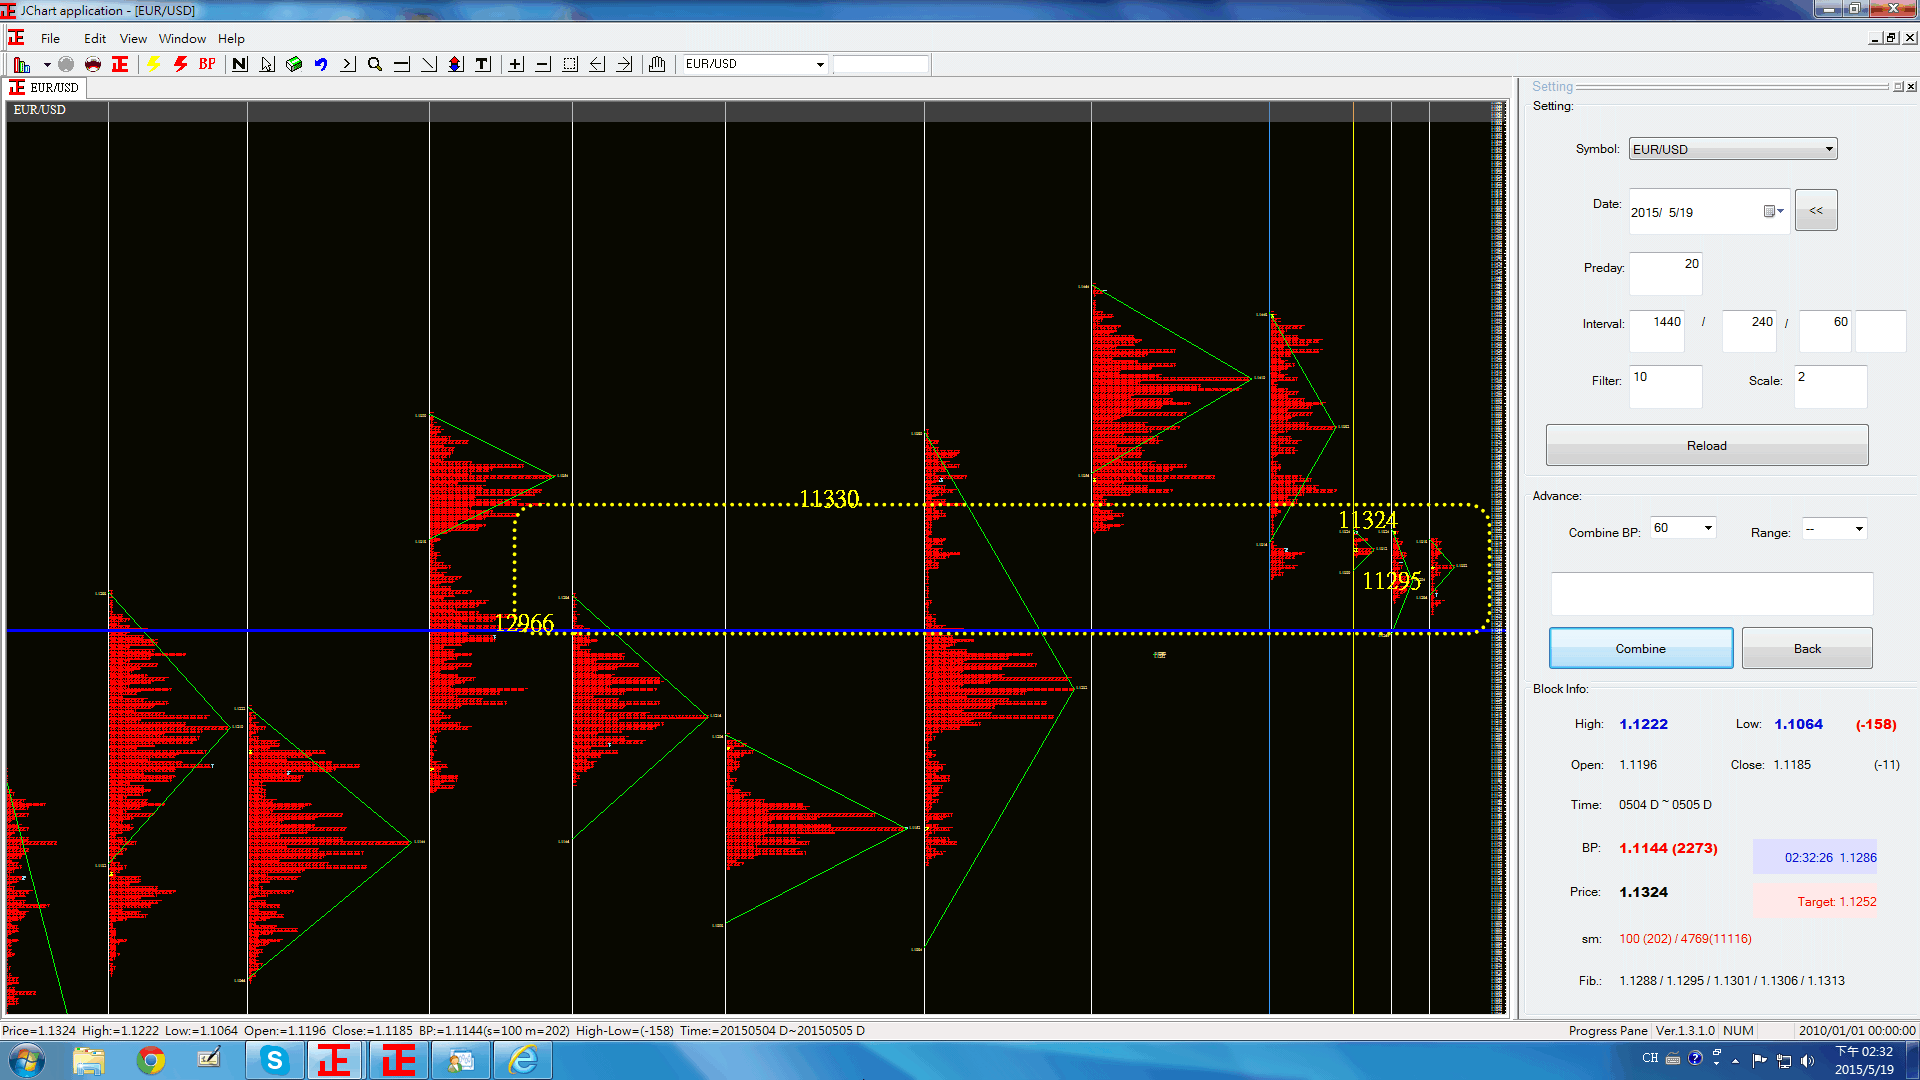Open the Windows Start button
This screenshot has width=1920, height=1080.
click(x=27, y=1060)
